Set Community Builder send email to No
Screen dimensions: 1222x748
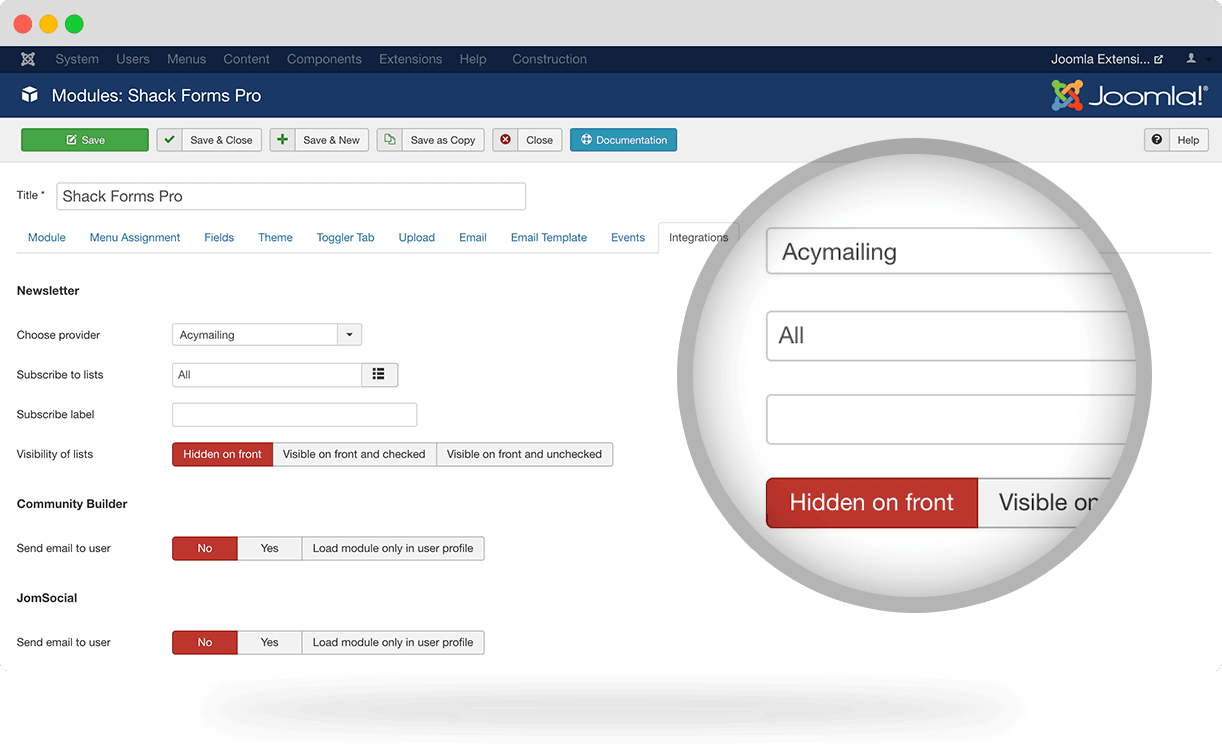click(x=205, y=548)
